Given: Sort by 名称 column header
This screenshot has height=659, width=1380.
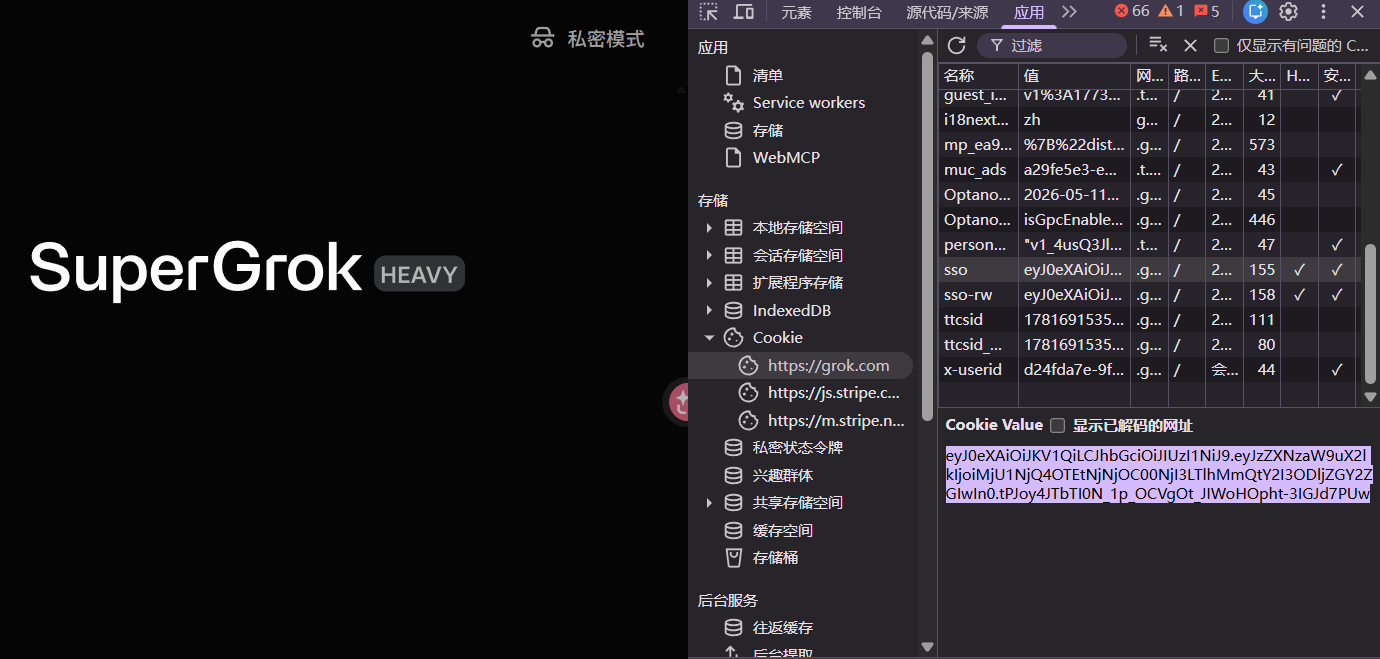Looking at the screenshot, I should point(978,75).
